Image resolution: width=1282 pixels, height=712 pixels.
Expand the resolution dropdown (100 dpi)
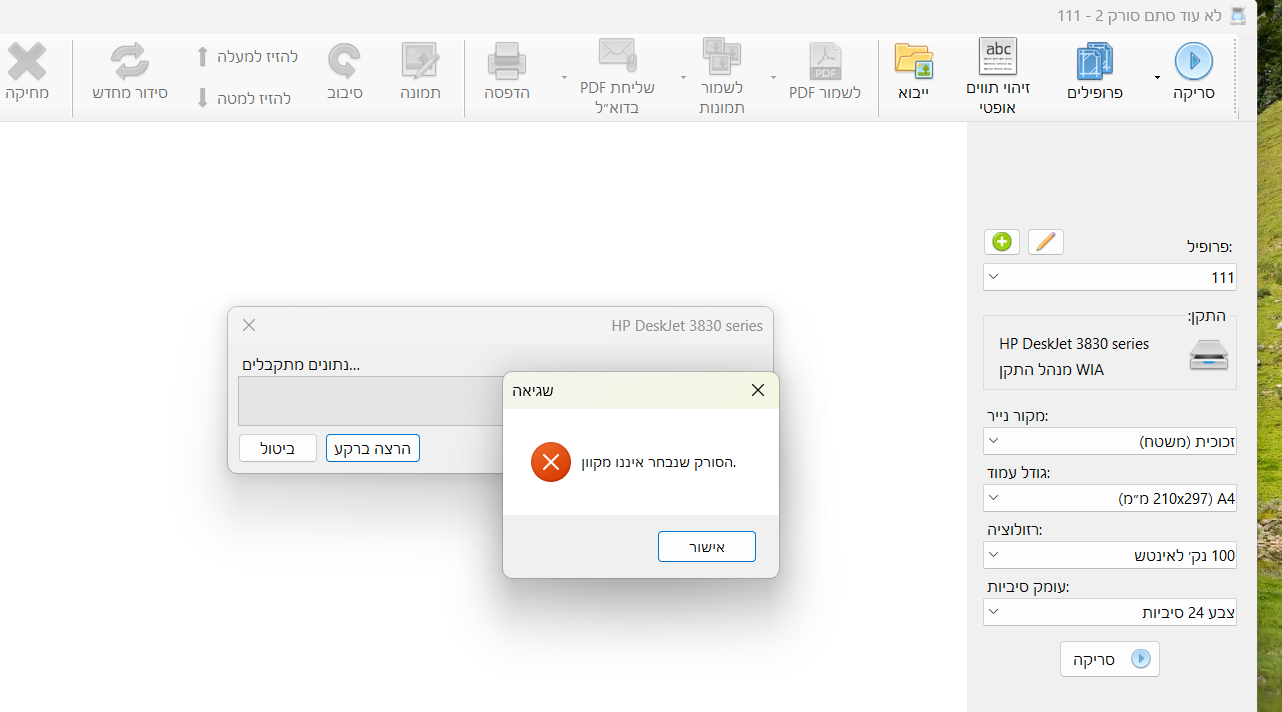(1109, 555)
